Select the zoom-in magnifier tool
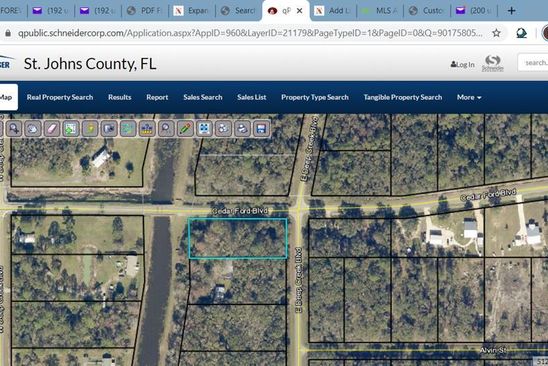The height and width of the screenshot is (366, 548). tap(14, 129)
